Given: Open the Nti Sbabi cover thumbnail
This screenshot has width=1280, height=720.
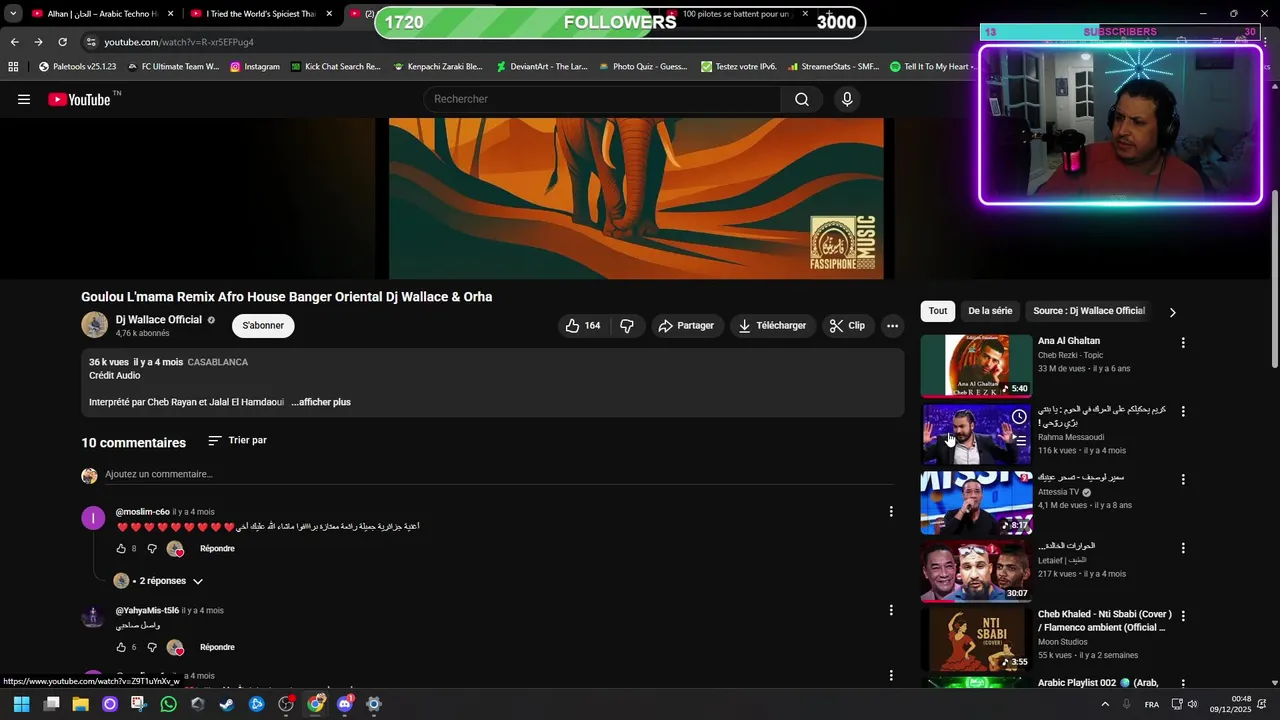Looking at the screenshot, I should point(976,640).
